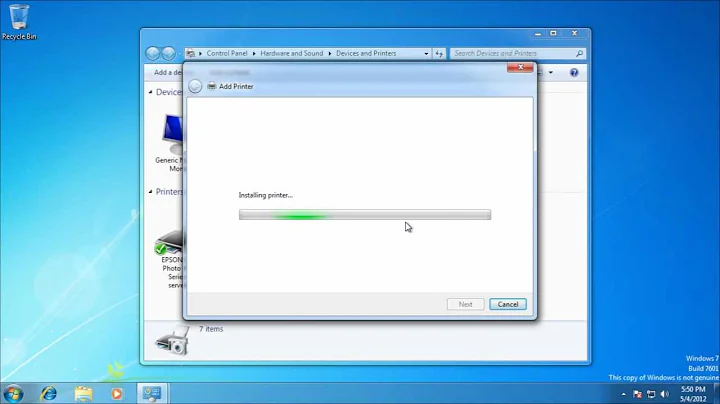Image resolution: width=720 pixels, height=404 pixels.
Task: Click the details pane printer and camera icon
Action: (x=172, y=341)
